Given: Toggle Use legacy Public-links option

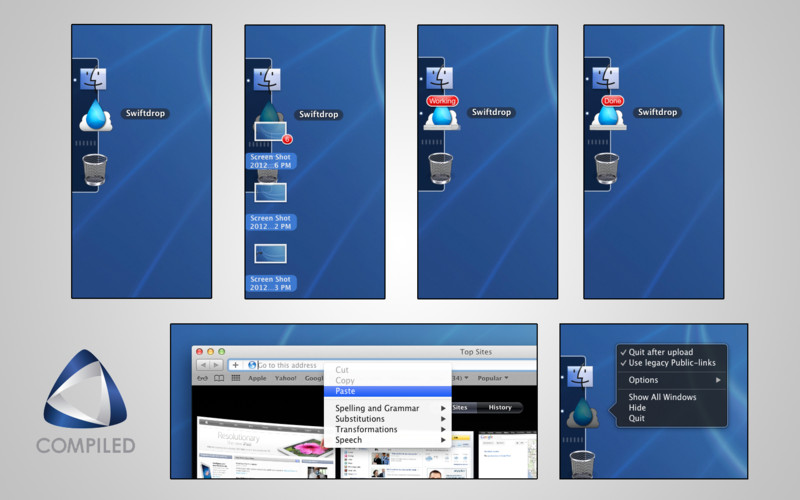Looking at the screenshot, I should point(671,363).
